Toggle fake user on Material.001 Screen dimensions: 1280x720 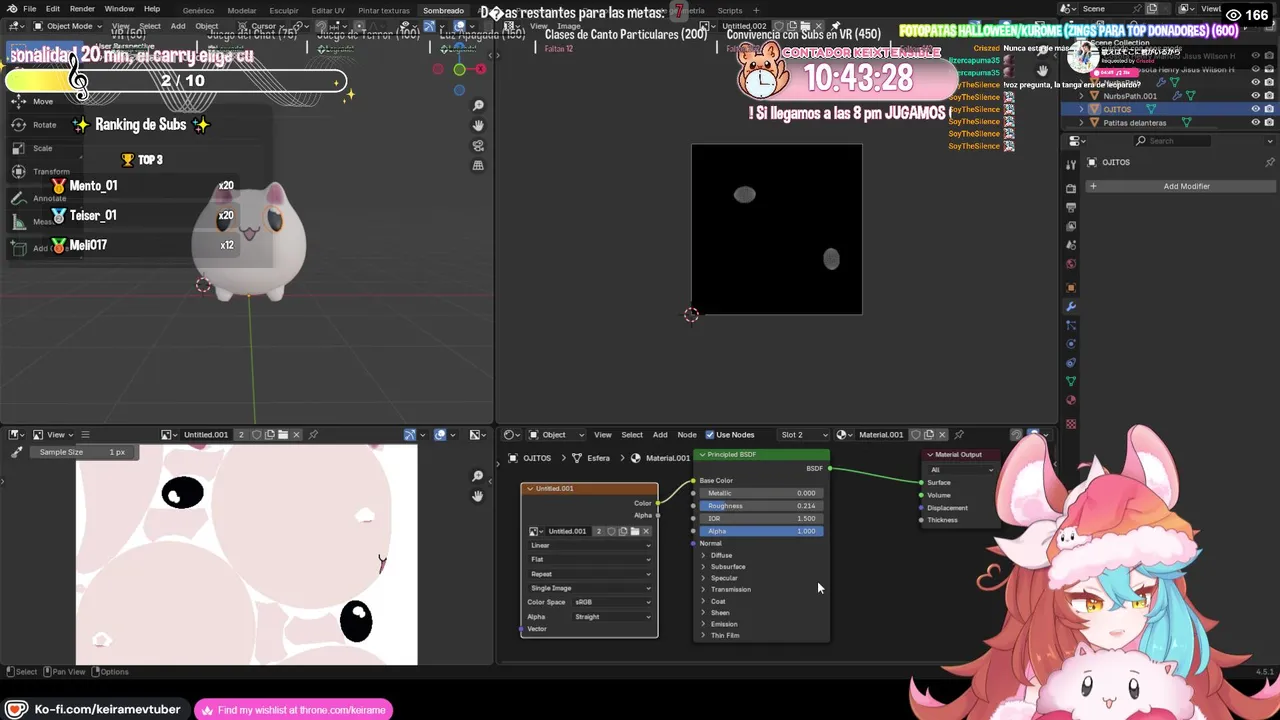point(916,435)
